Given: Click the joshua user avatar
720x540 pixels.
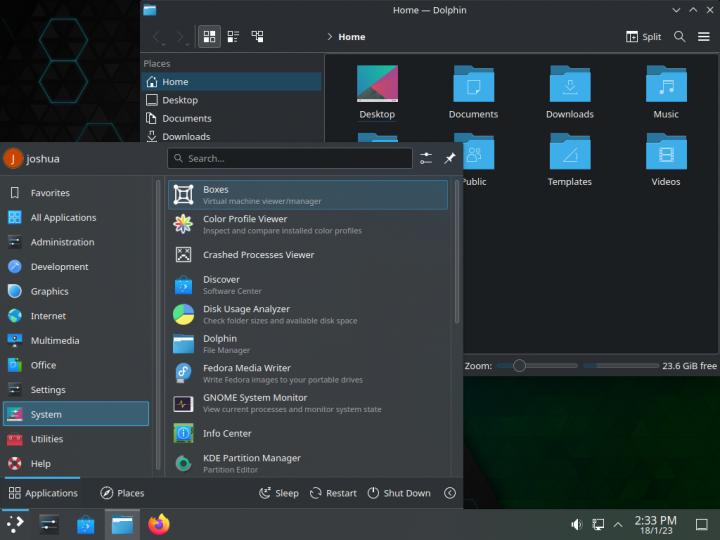Looking at the screenshot, I should tap(13, 159).
